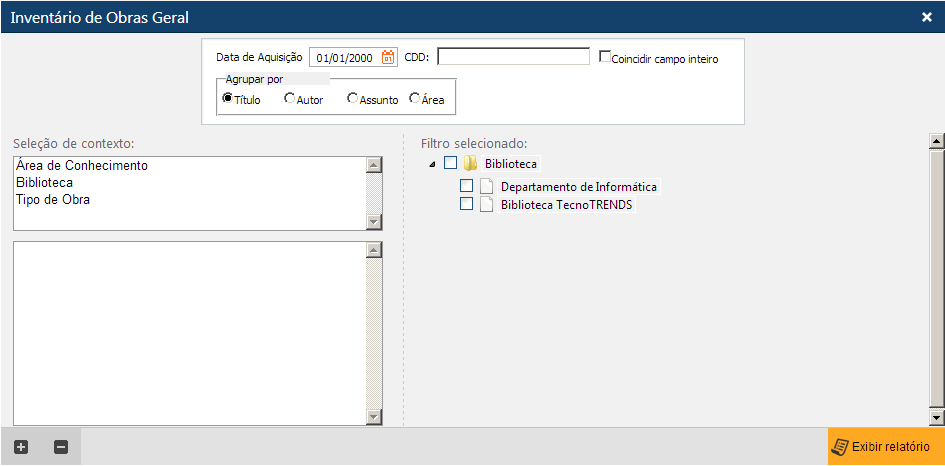Group by Assunto radio option
The width and height of the screenshot is (945, 466).
tap(352, 98)
